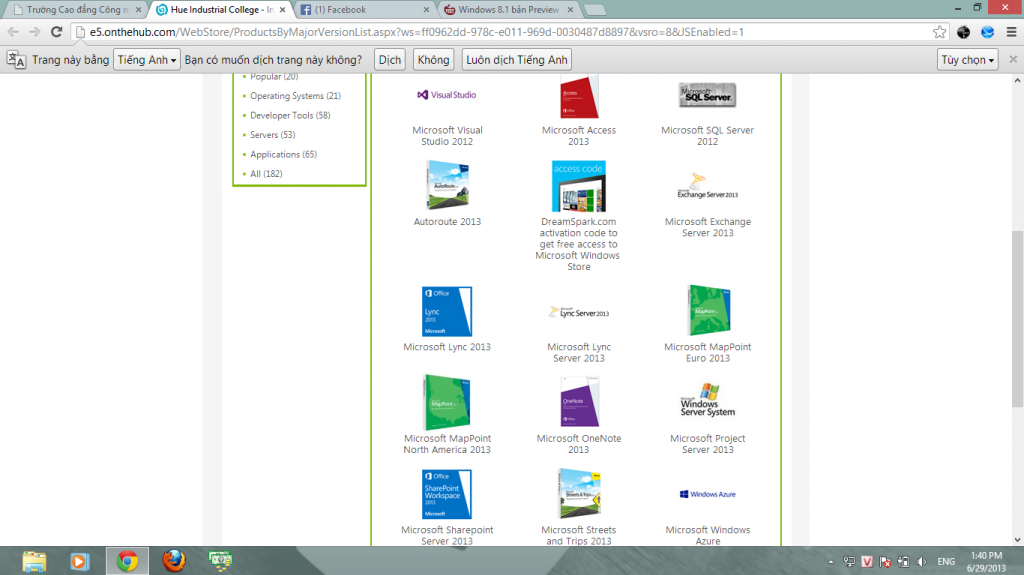The height and width of the screenshot is (575, 1024).
Task: Switch to Trường Cao đẳng Công tab
Action: click(77, 10)
